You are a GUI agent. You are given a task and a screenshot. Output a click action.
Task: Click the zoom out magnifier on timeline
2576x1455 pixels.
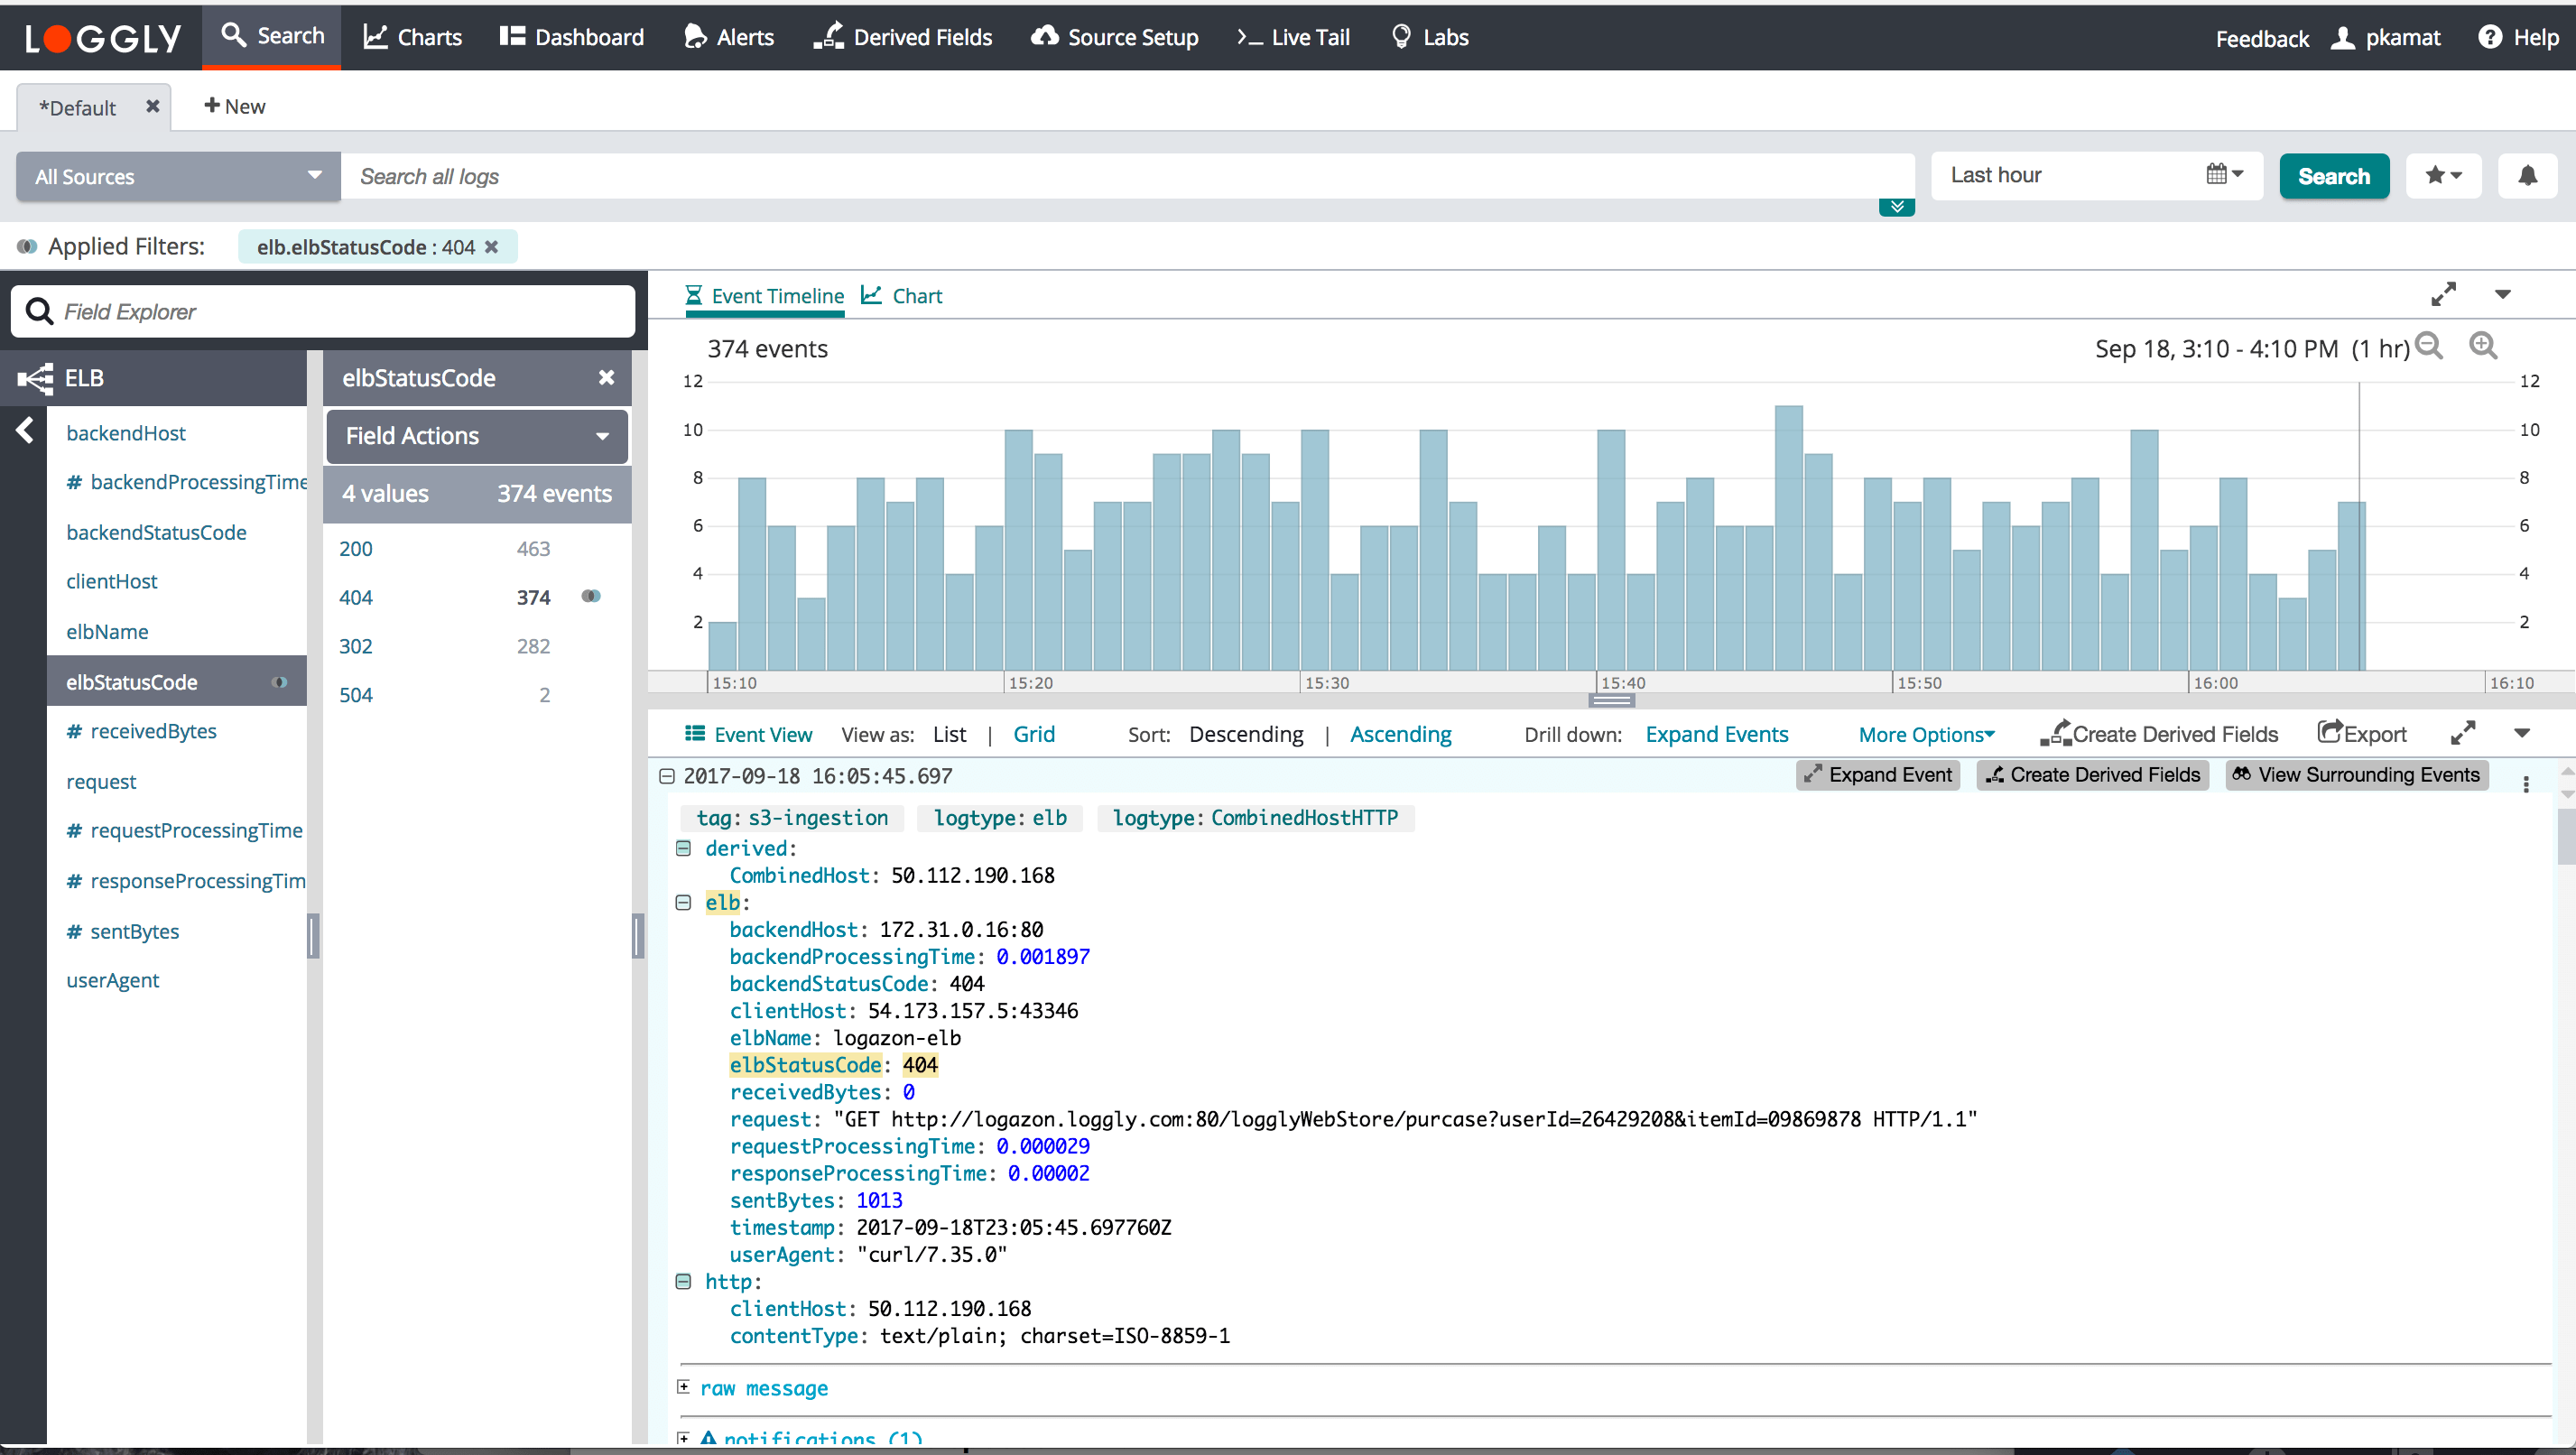coord(2429,347)
